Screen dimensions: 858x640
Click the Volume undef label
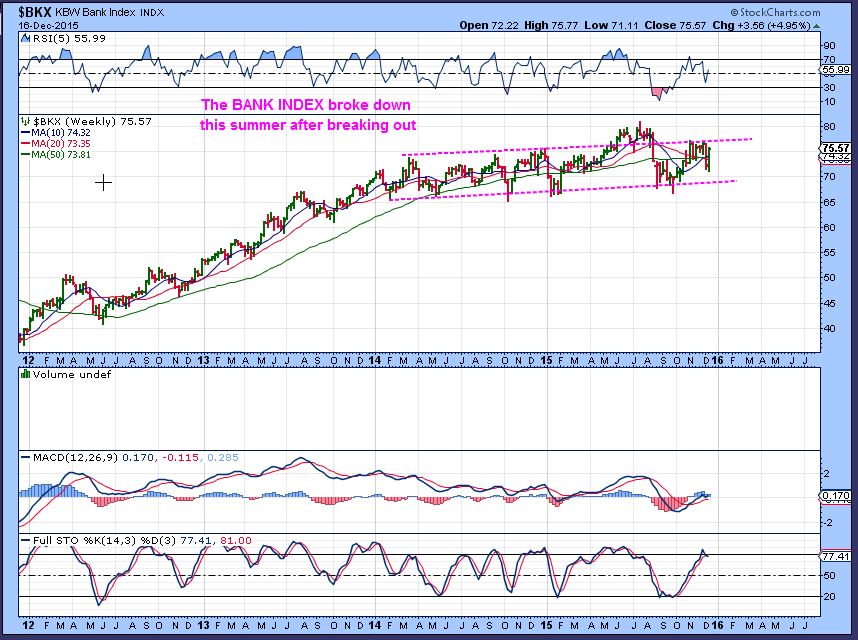pyautogui.click(x=72, y=374)
